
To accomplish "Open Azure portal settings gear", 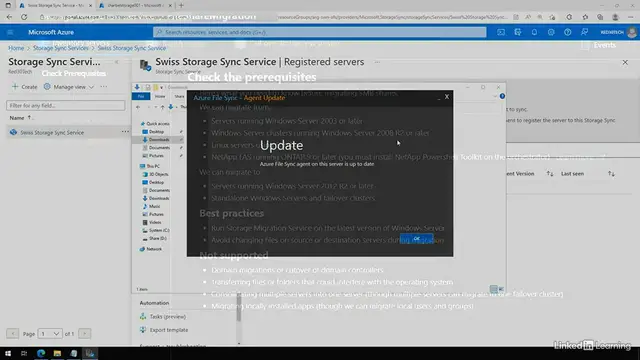I will coord(551,32).
